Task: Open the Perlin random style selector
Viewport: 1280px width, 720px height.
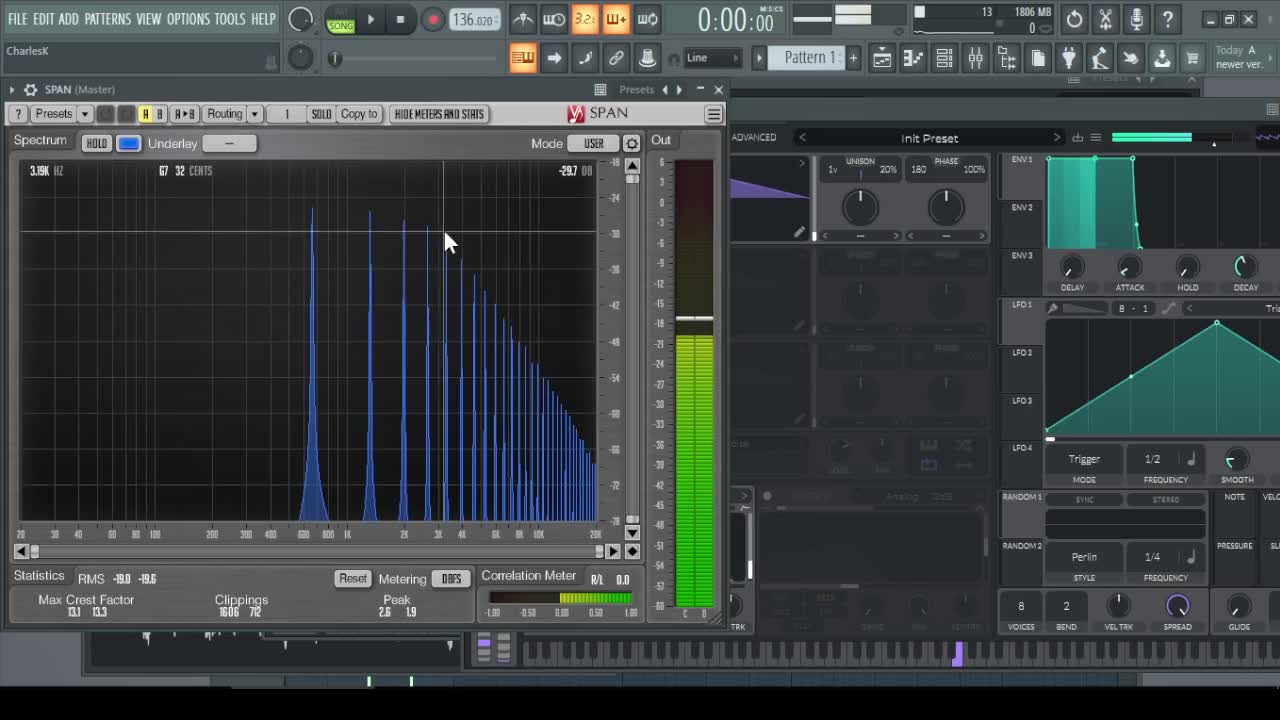Action: [1084, 557]
